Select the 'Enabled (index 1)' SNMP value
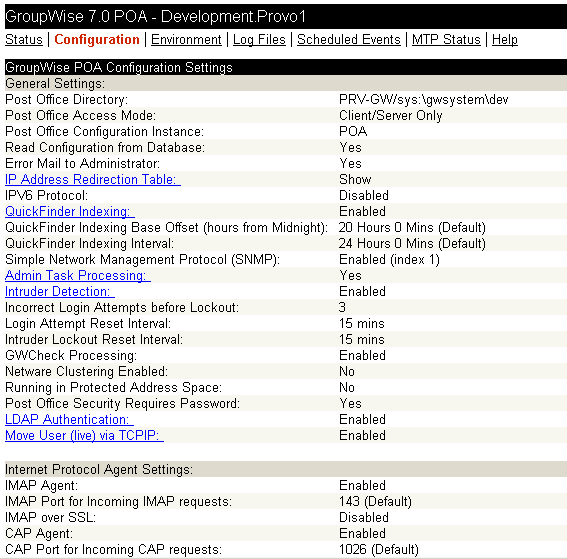The height and width of the screenshot is (559, 567). coord(389,259)
